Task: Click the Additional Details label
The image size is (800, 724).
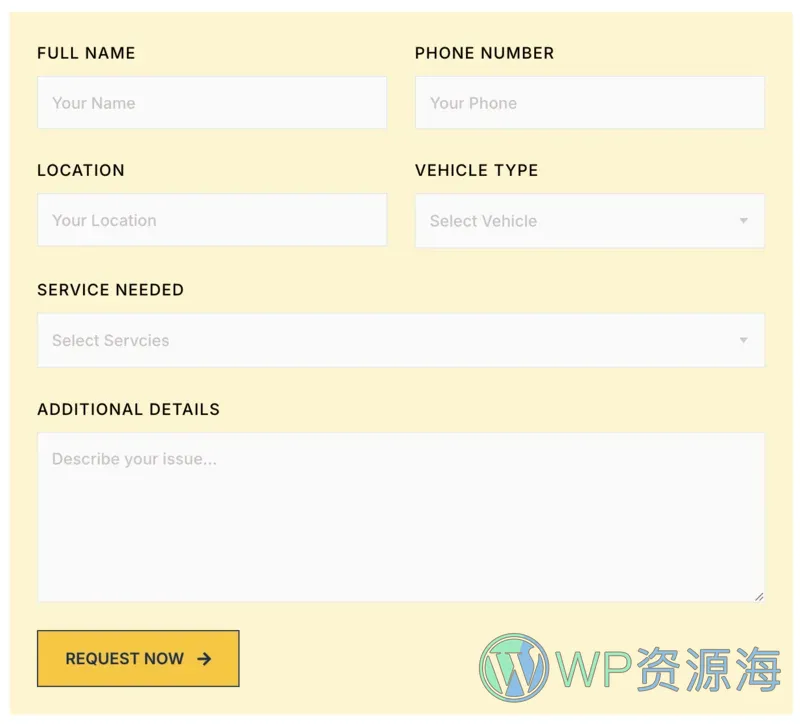Action: click(129, 409)
